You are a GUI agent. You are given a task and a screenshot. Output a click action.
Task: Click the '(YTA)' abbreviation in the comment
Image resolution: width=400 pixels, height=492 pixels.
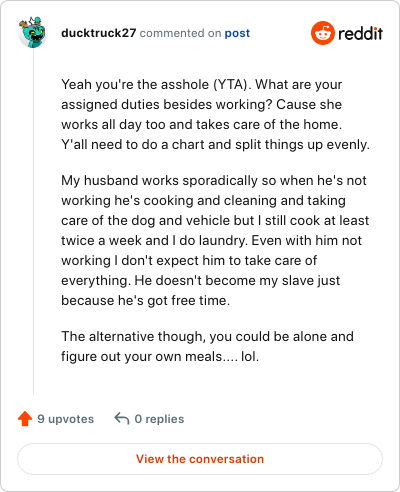click(x=232, y=85)
